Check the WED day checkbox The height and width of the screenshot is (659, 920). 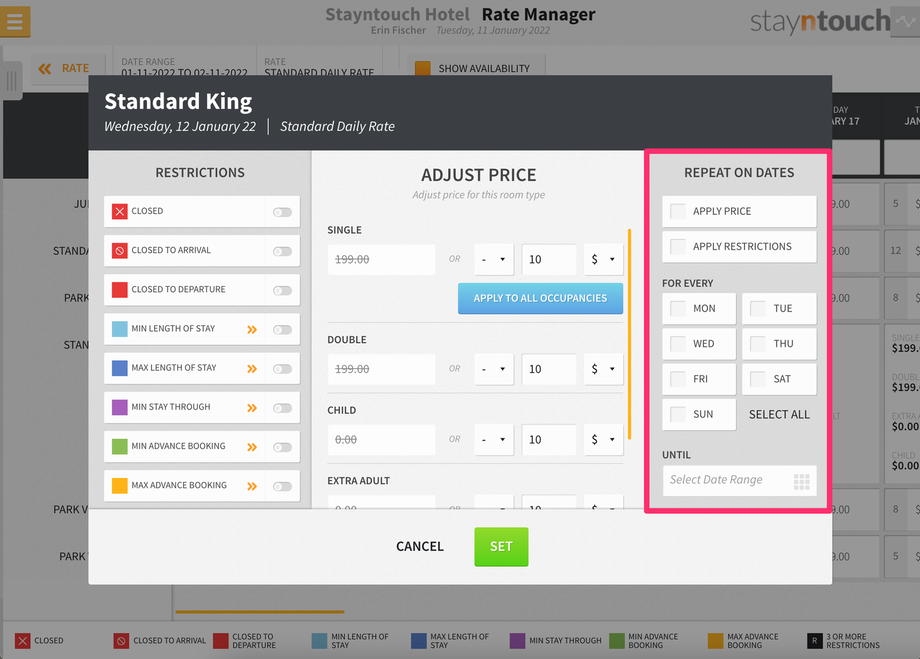pos(678,344)
